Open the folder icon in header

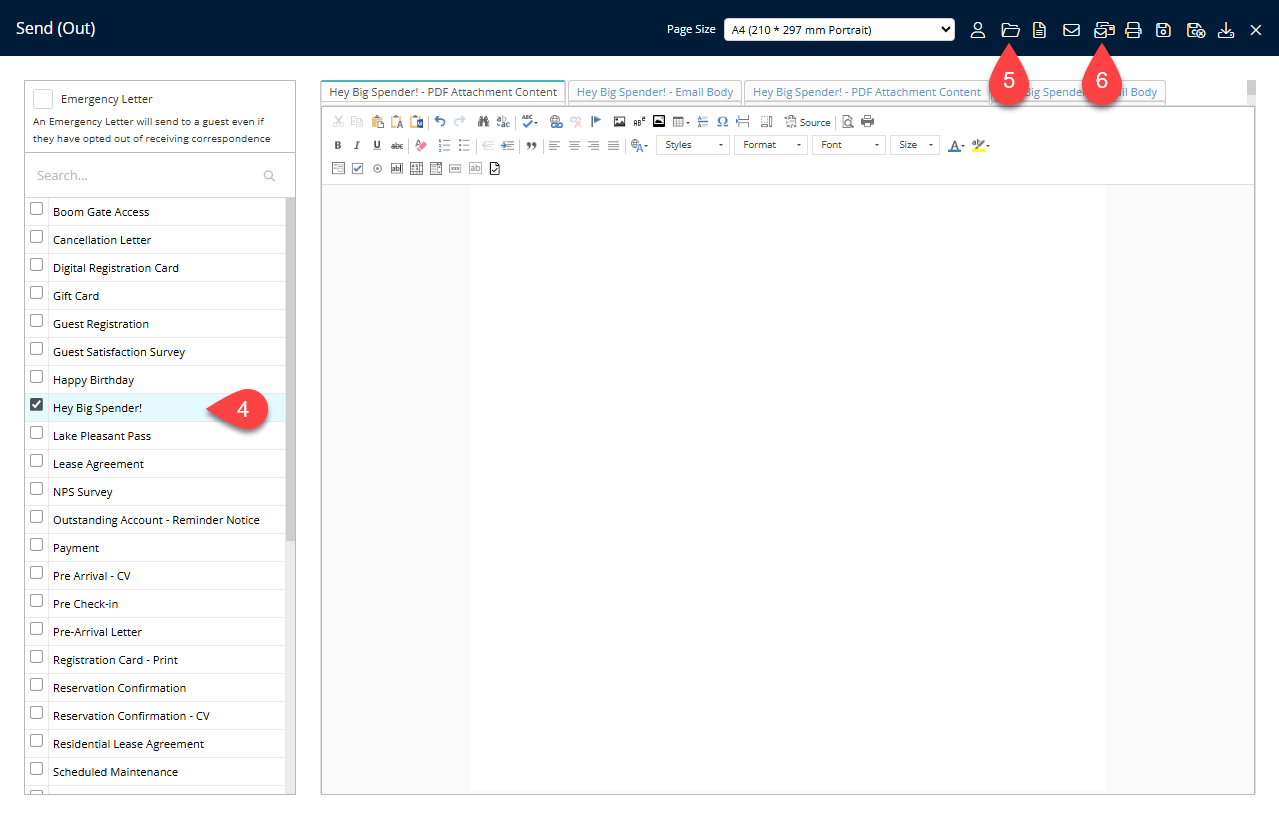pyautogui.click(x=1010, y=30)
